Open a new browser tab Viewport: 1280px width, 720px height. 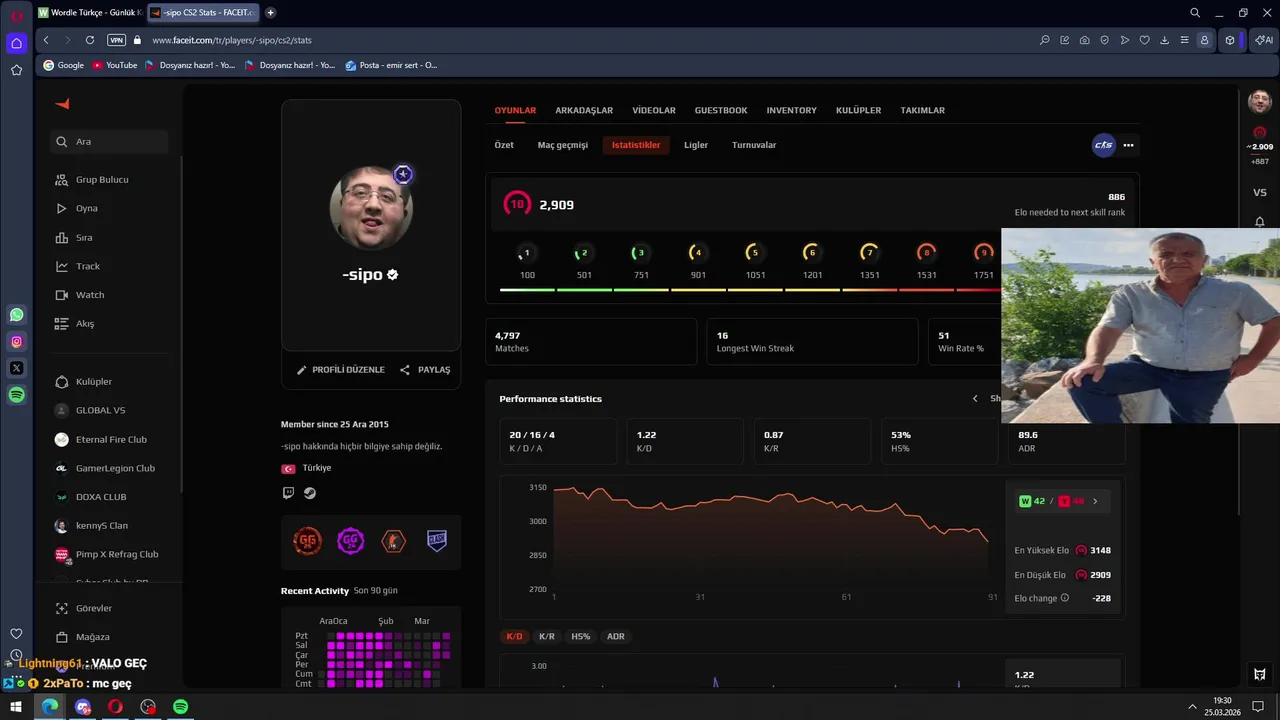270,13
